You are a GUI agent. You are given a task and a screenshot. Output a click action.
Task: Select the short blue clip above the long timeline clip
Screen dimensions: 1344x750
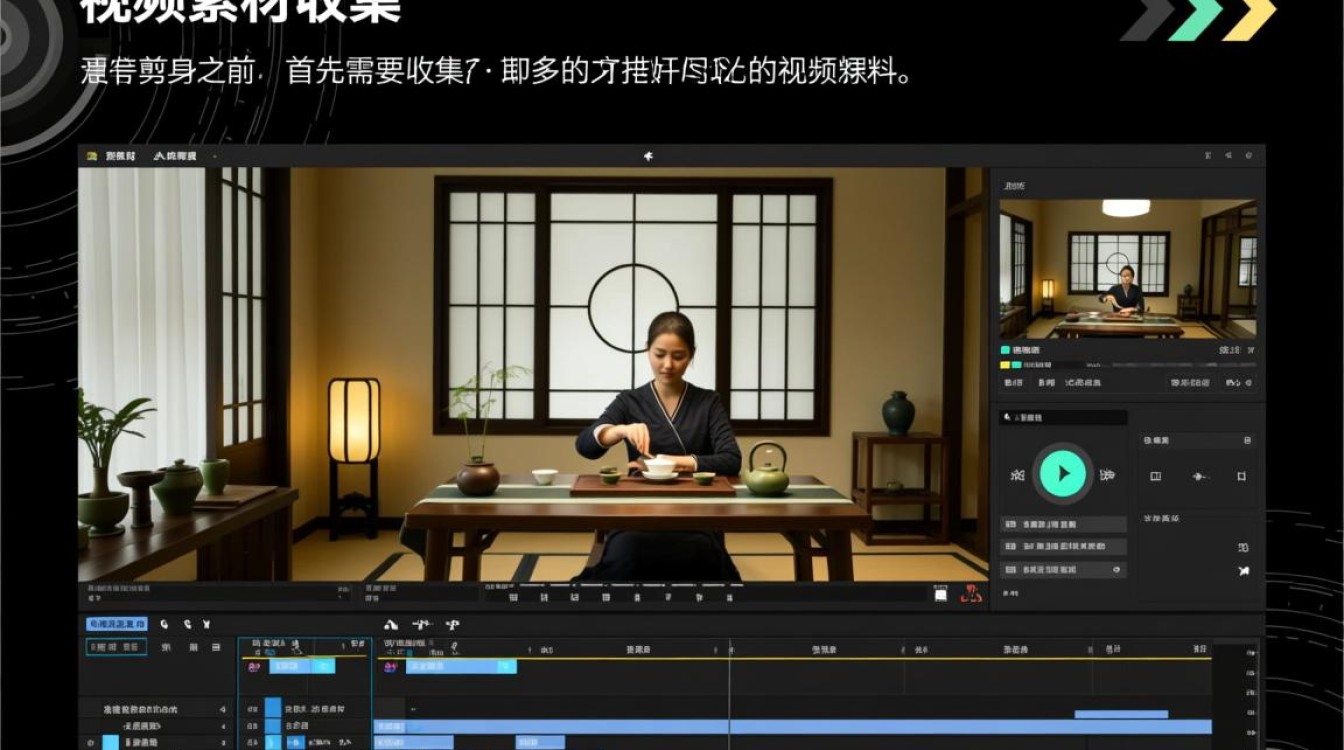[x=1121, y=714]
